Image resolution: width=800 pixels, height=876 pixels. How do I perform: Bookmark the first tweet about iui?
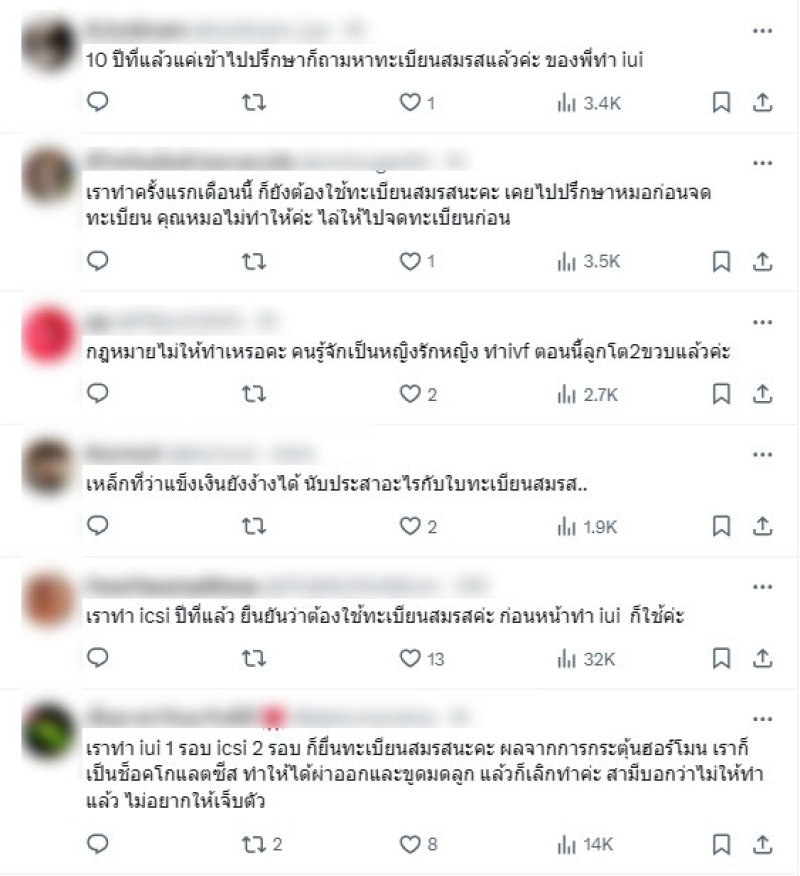[721, 102]
